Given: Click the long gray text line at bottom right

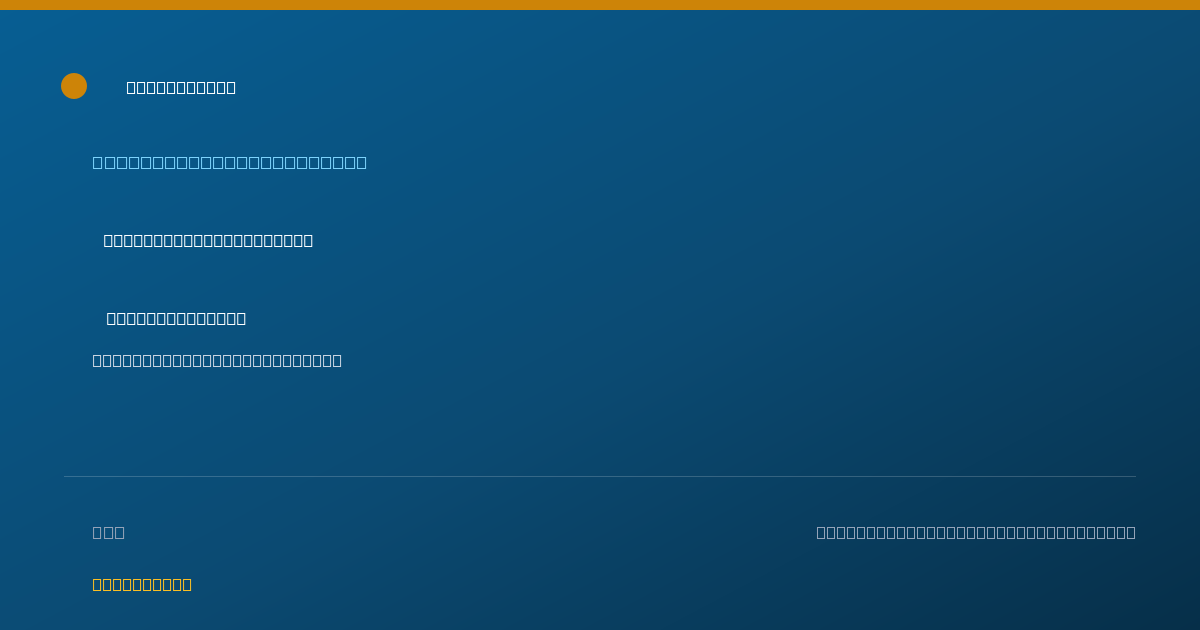Looking at the screenshot, I should tap(976, 532).
